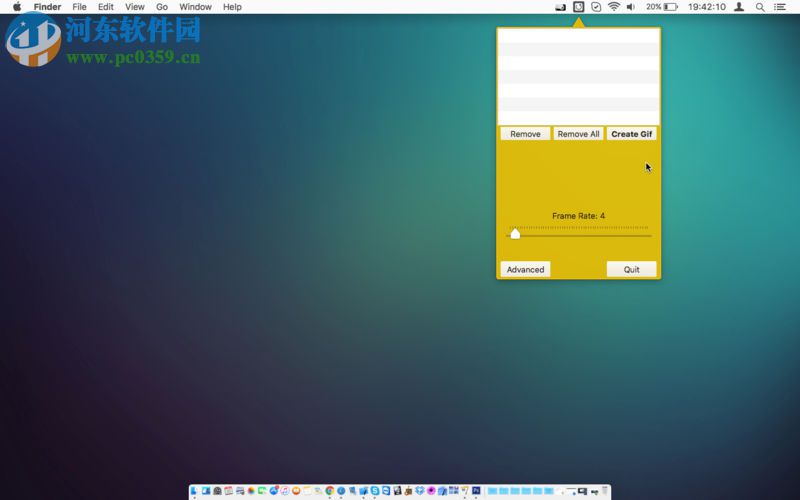The image size is (800, 500).
Task: Open the File menu
Action: click(79, 7)
